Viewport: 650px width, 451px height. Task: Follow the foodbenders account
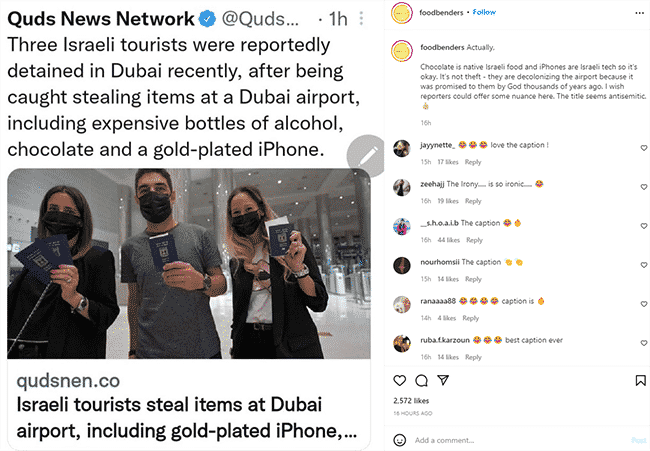pyautogui.click(x=484, y=12)
